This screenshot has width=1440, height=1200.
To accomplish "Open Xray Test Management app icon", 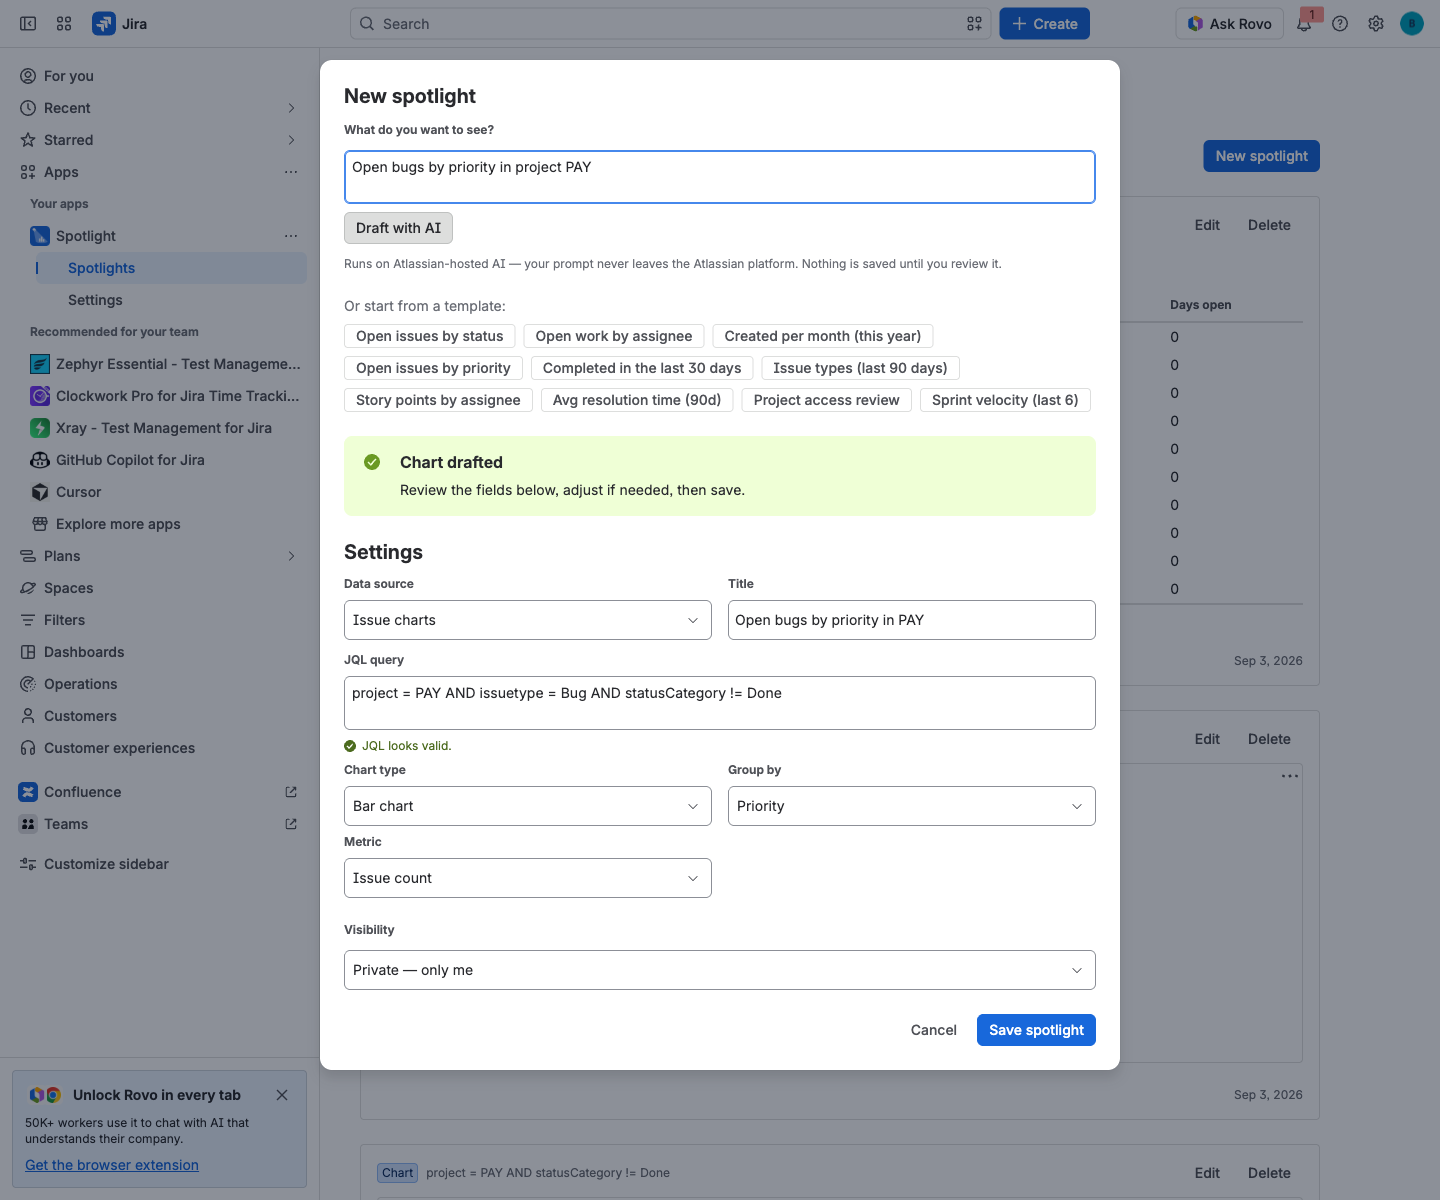I will (40, 428).
